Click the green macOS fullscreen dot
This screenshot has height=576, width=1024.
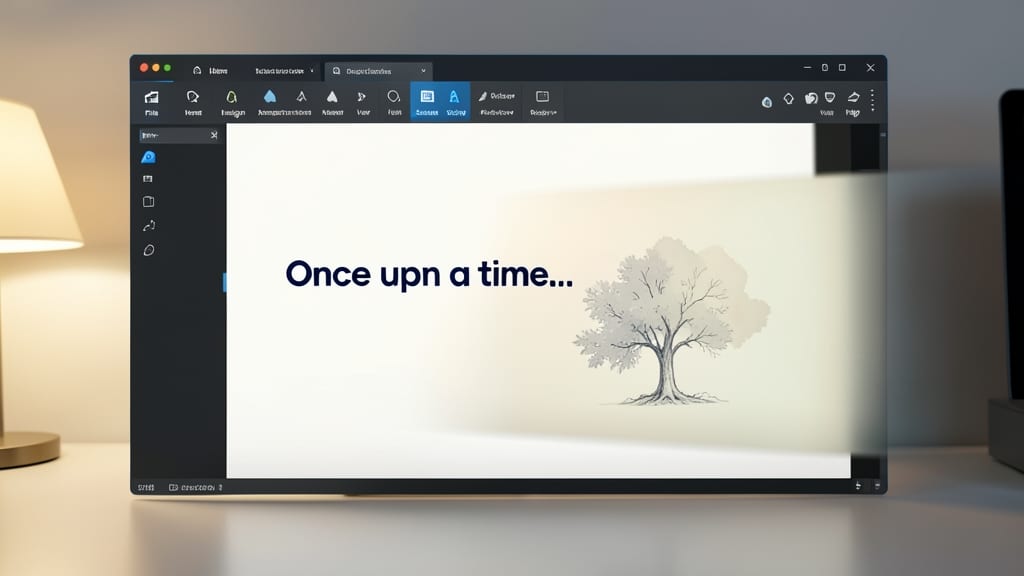[167, 67]
